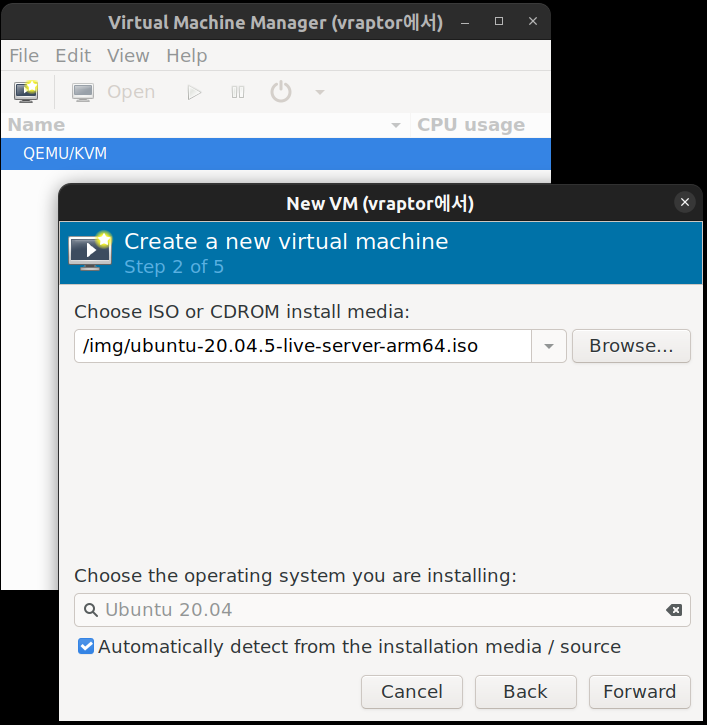This screenshot has width=707, height=725.
Task: Maximize the Virtual Machine Manager window
Action: (499, 21)
